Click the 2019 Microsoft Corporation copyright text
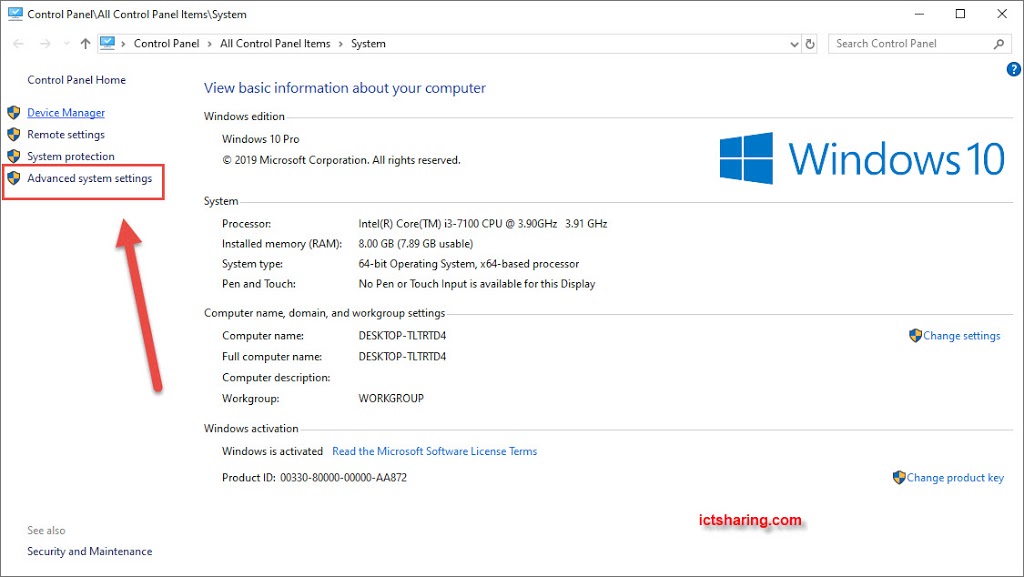This screenshot has width=1024, height=577. click(342, 160)
